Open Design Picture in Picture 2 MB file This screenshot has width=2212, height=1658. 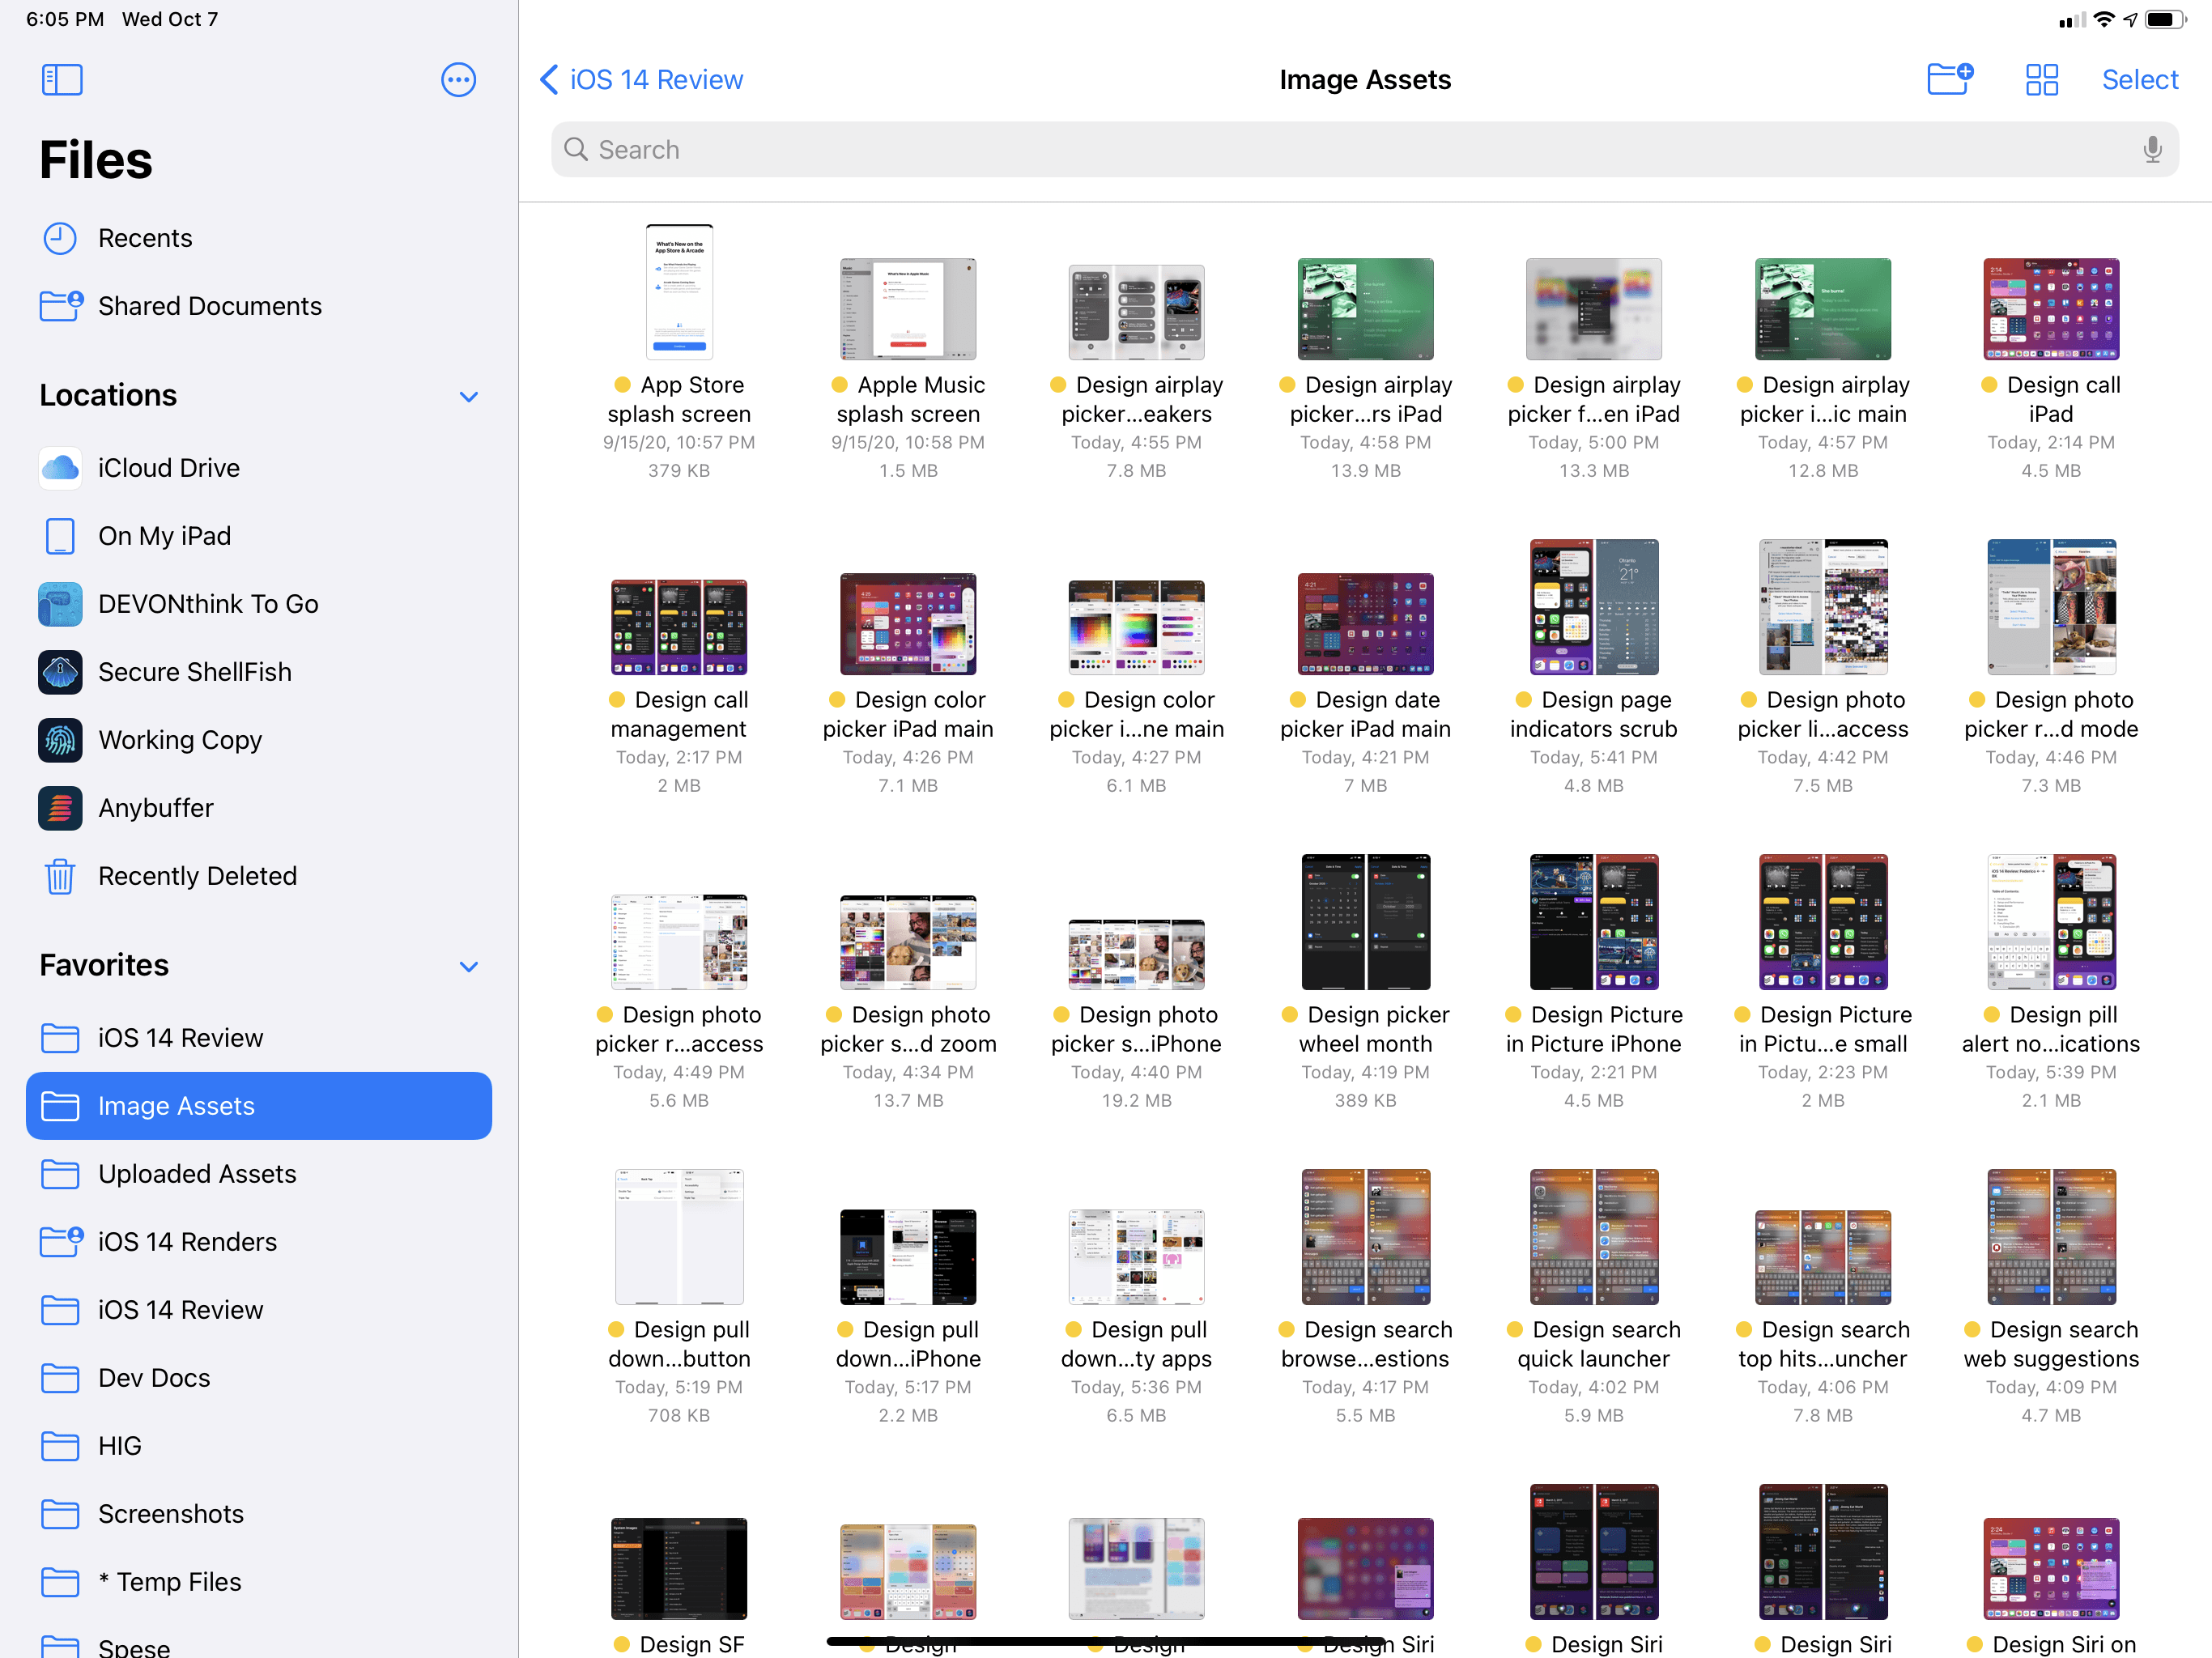tap(1822, 922)
